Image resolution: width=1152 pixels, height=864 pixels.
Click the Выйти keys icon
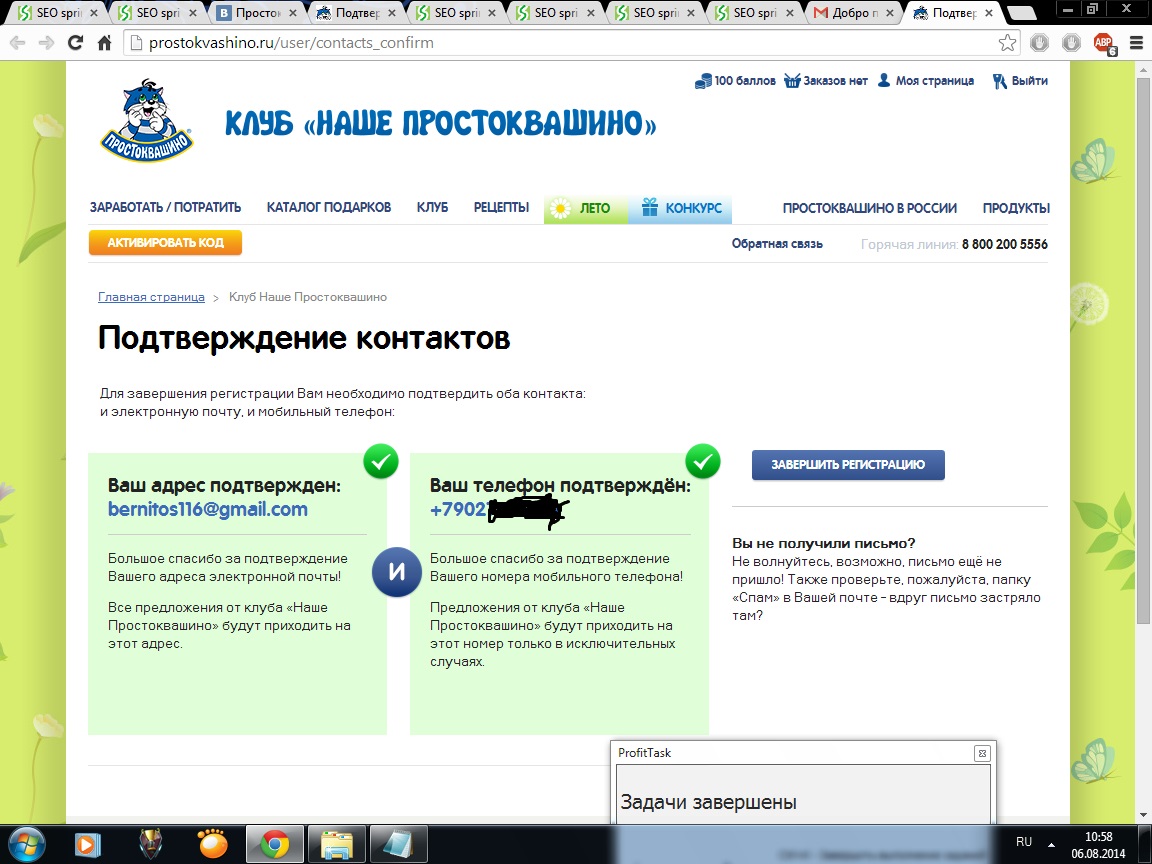pyautogui.click(x=999, y=81)
